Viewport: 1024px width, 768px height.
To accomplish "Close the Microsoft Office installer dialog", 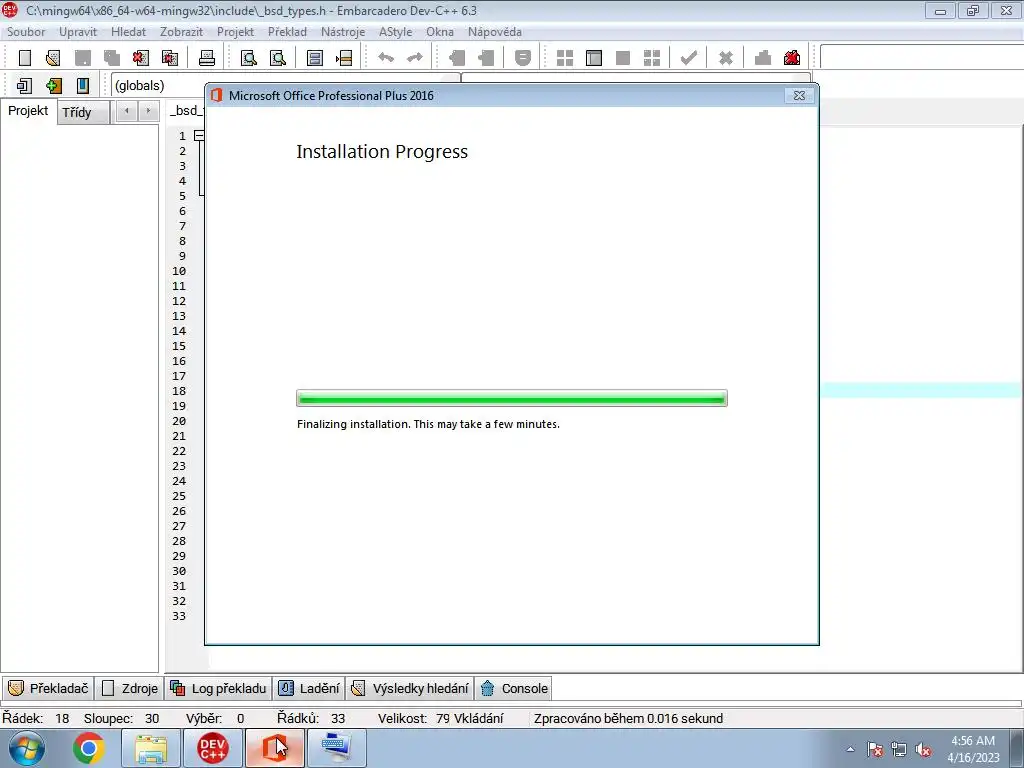I will coord(799,95).
